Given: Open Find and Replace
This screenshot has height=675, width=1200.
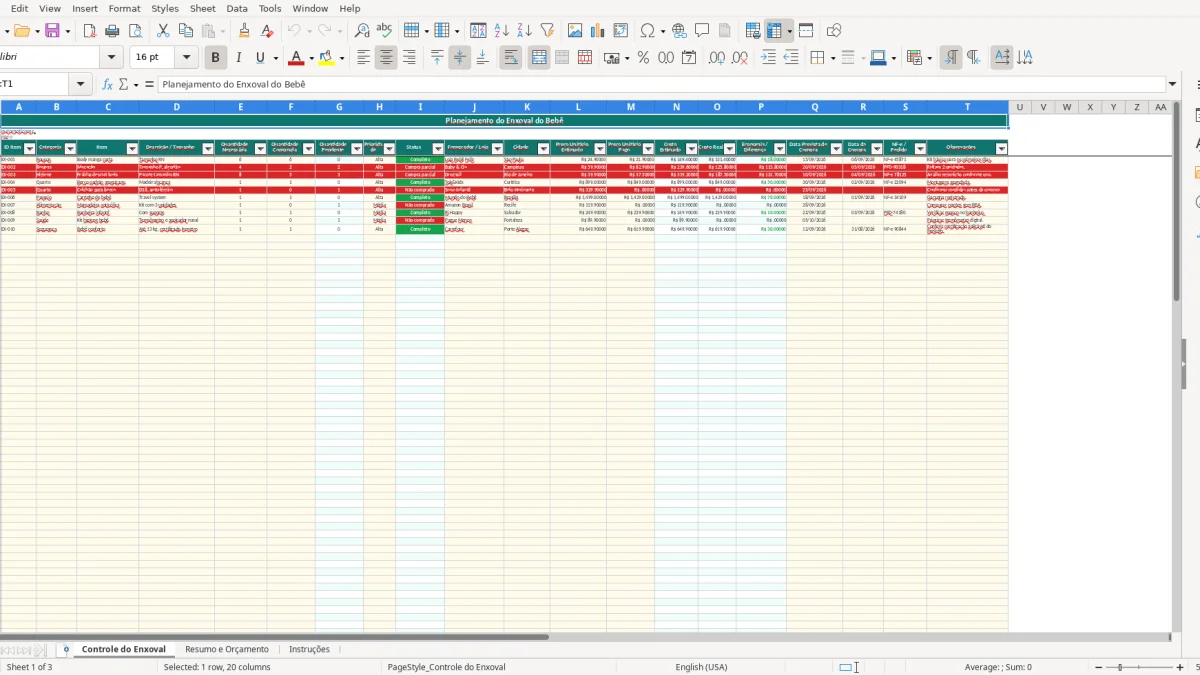Looking at the screenshot, I should 362,31.
